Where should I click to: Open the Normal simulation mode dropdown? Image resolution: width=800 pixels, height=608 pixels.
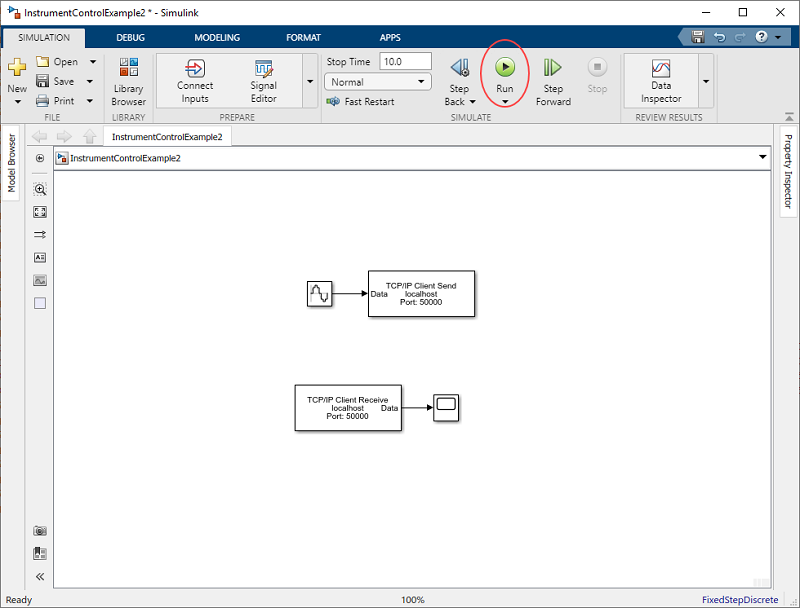tap(378, 82)
